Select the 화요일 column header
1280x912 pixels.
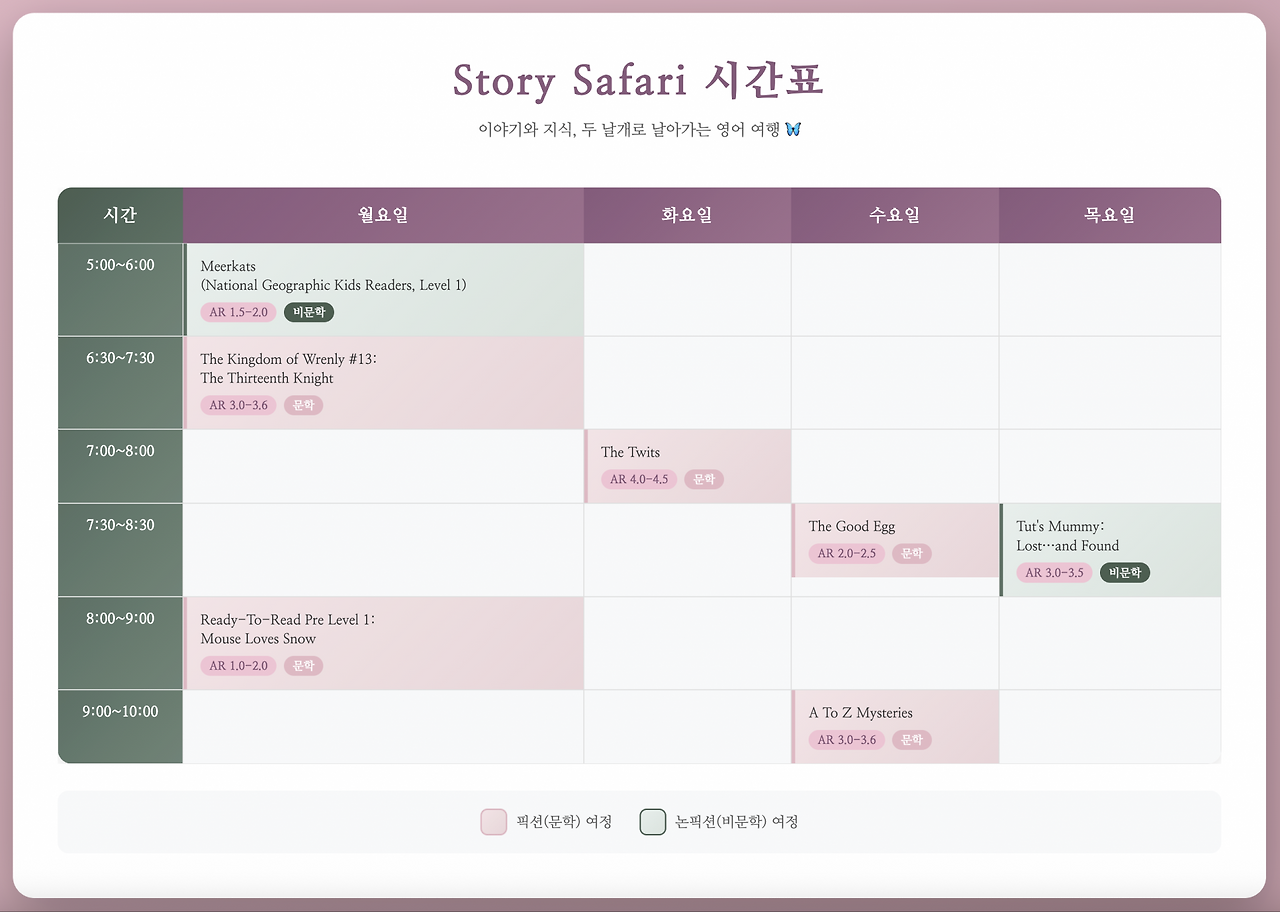687,215
